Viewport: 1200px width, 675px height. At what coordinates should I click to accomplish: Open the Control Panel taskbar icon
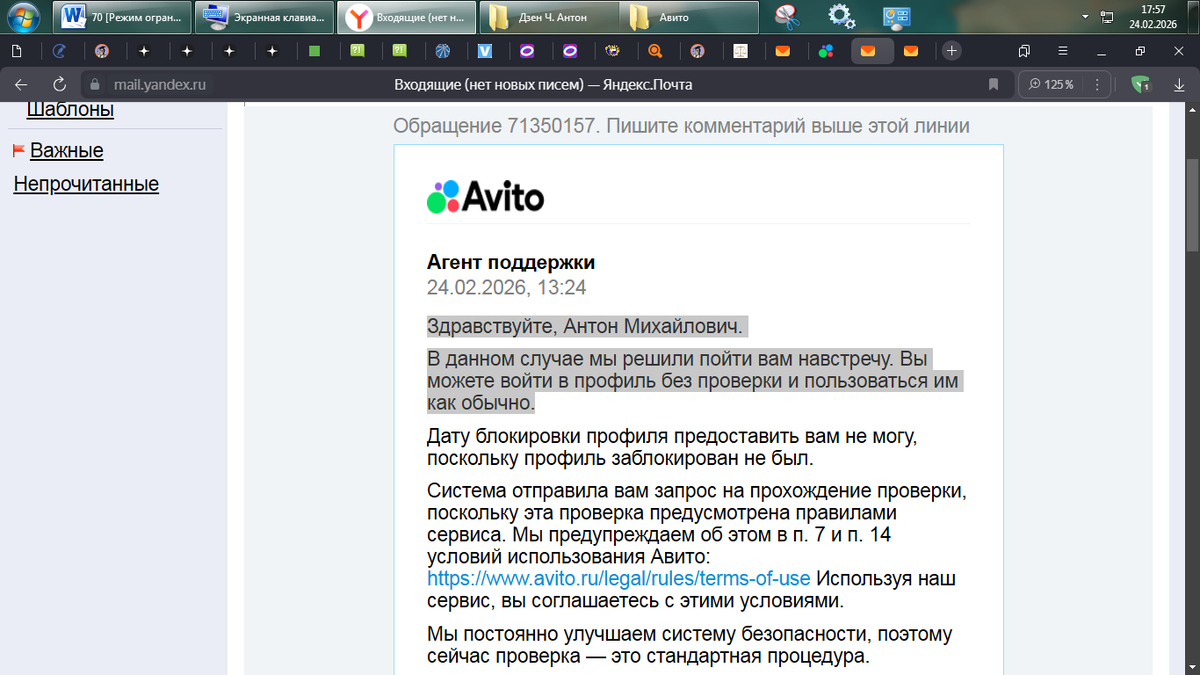click(x=896, y=16)
